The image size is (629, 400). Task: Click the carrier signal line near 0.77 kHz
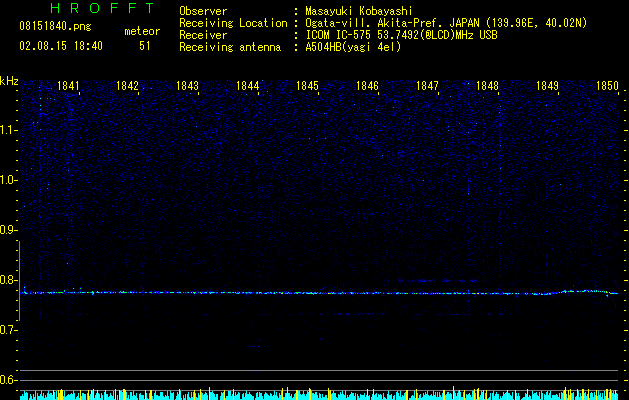click(x=319, y=293)
